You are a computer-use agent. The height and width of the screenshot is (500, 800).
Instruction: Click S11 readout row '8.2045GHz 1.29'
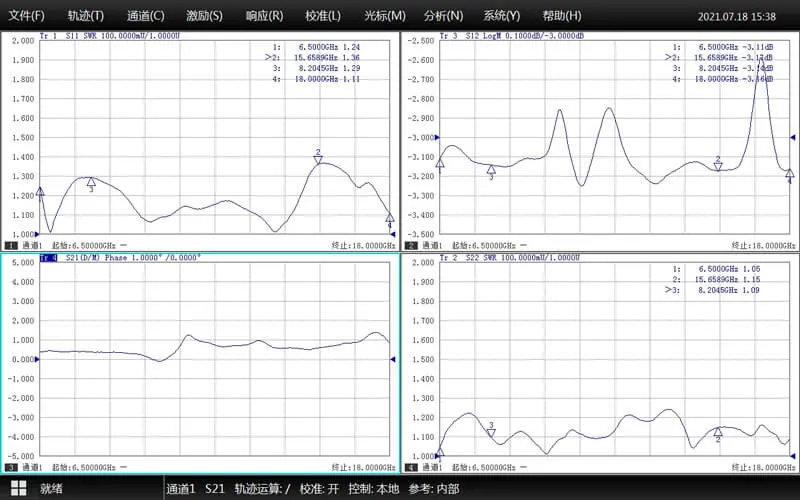(316, 68)
